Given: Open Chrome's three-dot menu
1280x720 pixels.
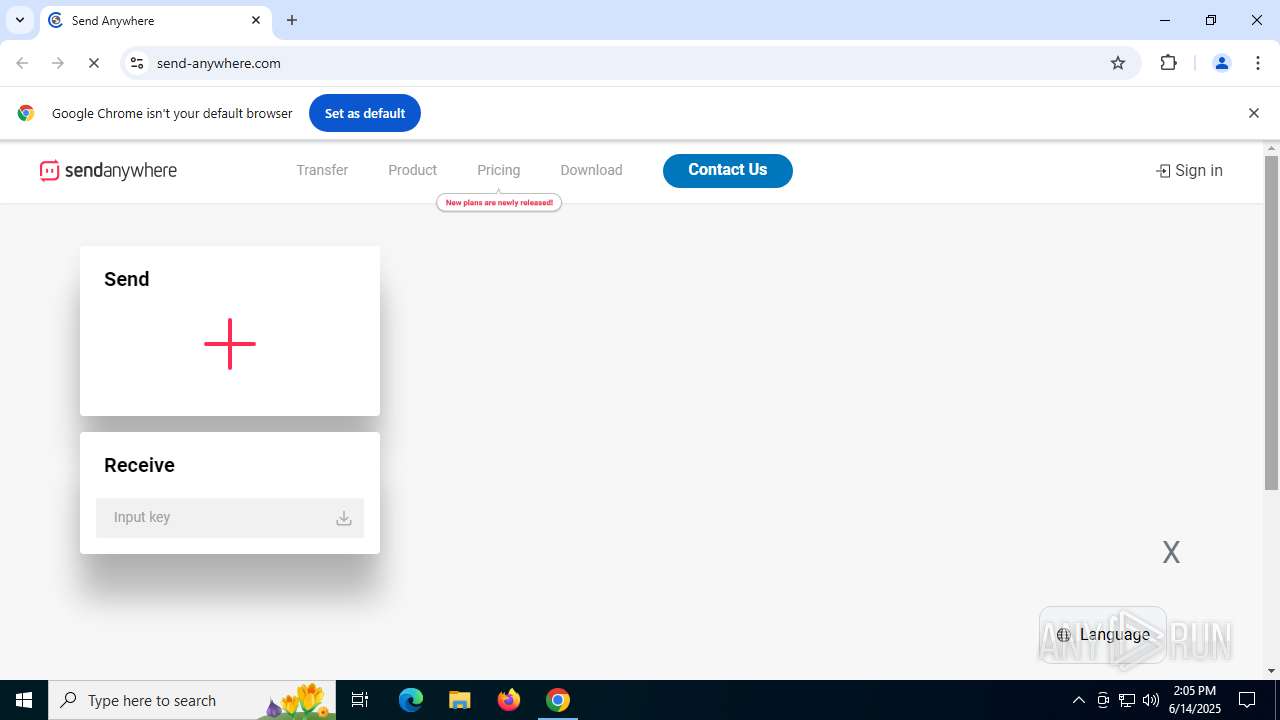Looking at the screenshot, I should tap(1258, 63).
